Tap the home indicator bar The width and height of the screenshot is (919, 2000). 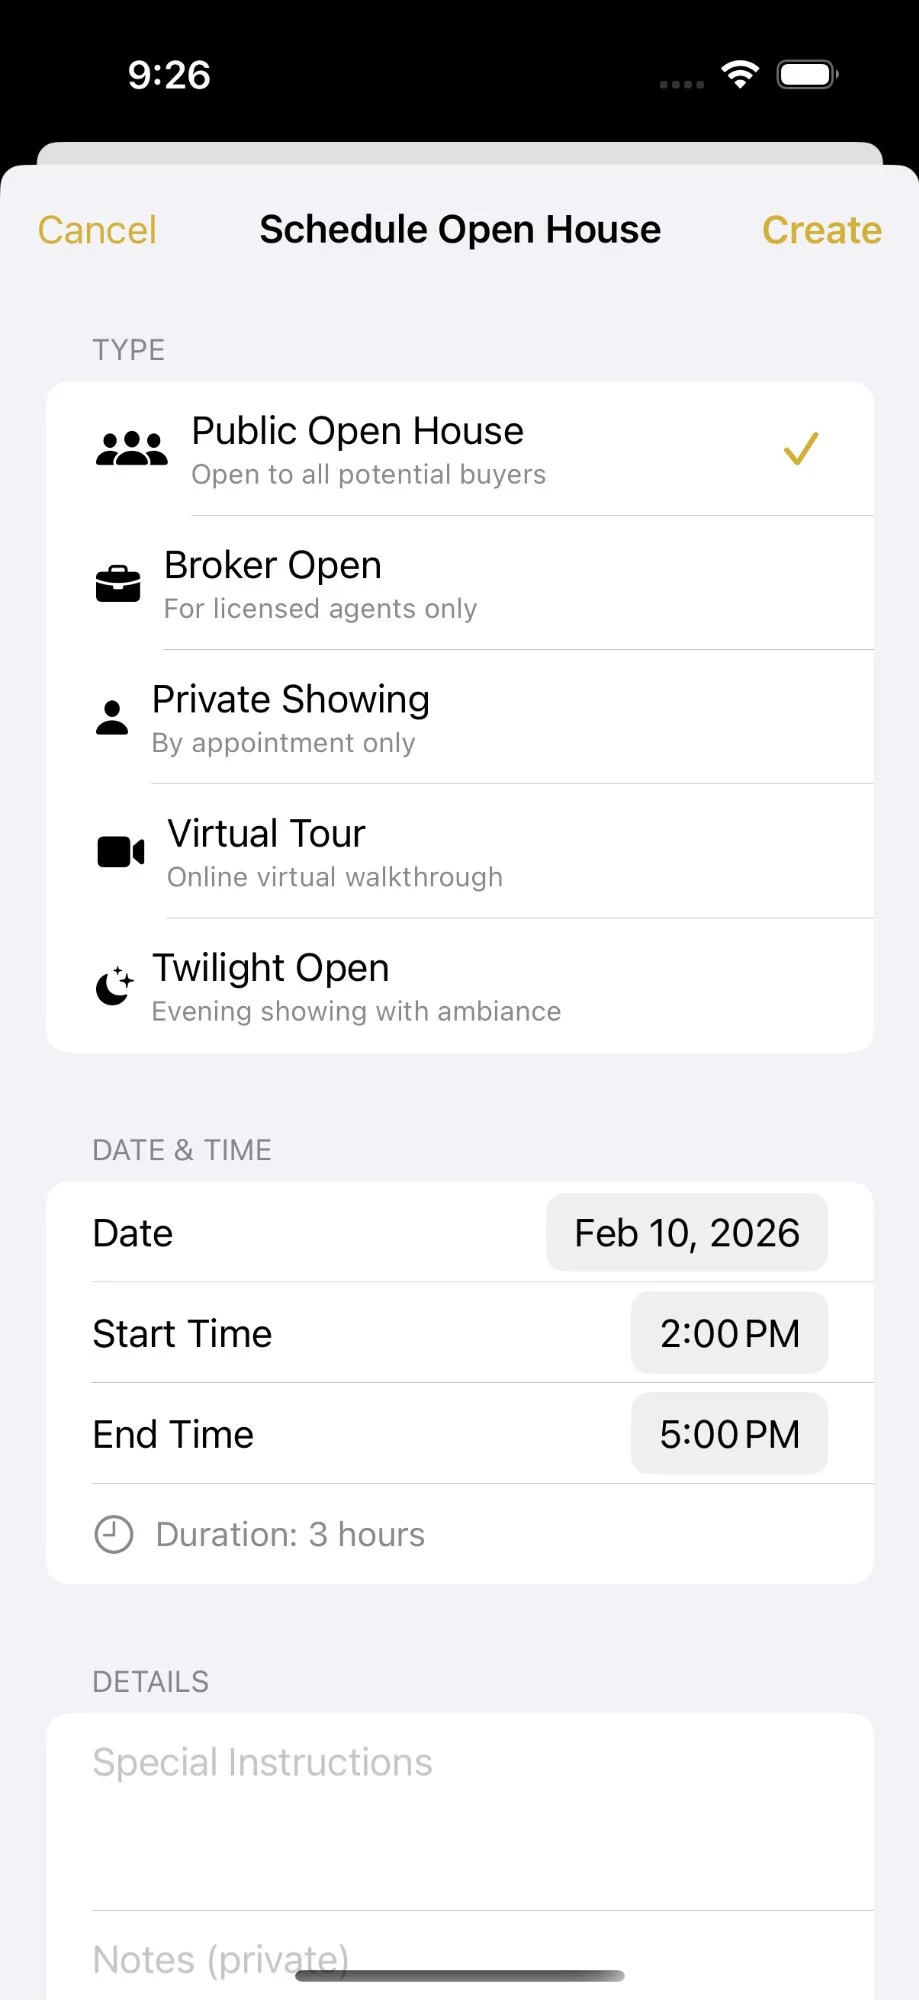click(460, 1976)
